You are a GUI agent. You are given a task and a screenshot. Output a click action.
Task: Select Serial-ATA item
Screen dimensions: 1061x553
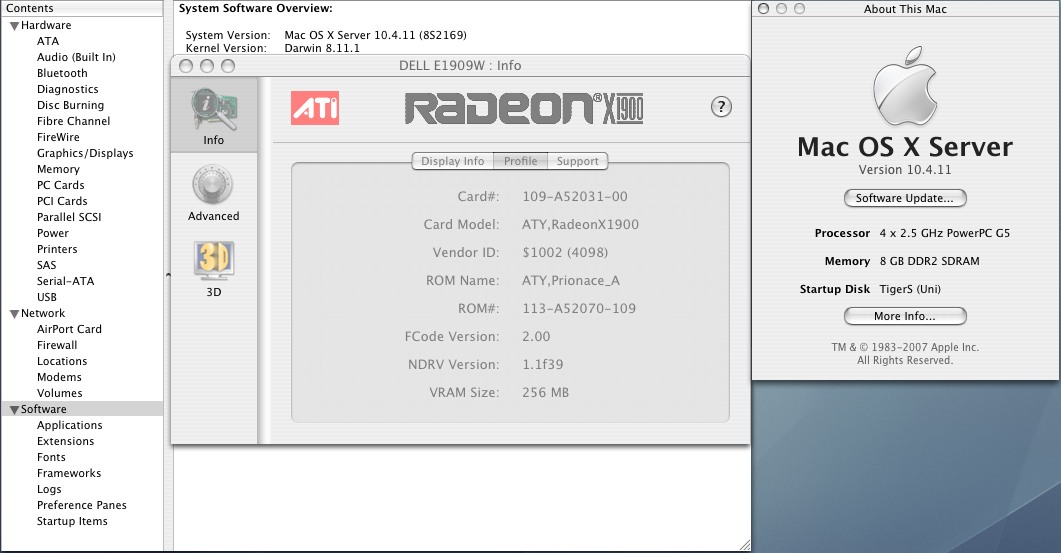click(x=66, y=282)
